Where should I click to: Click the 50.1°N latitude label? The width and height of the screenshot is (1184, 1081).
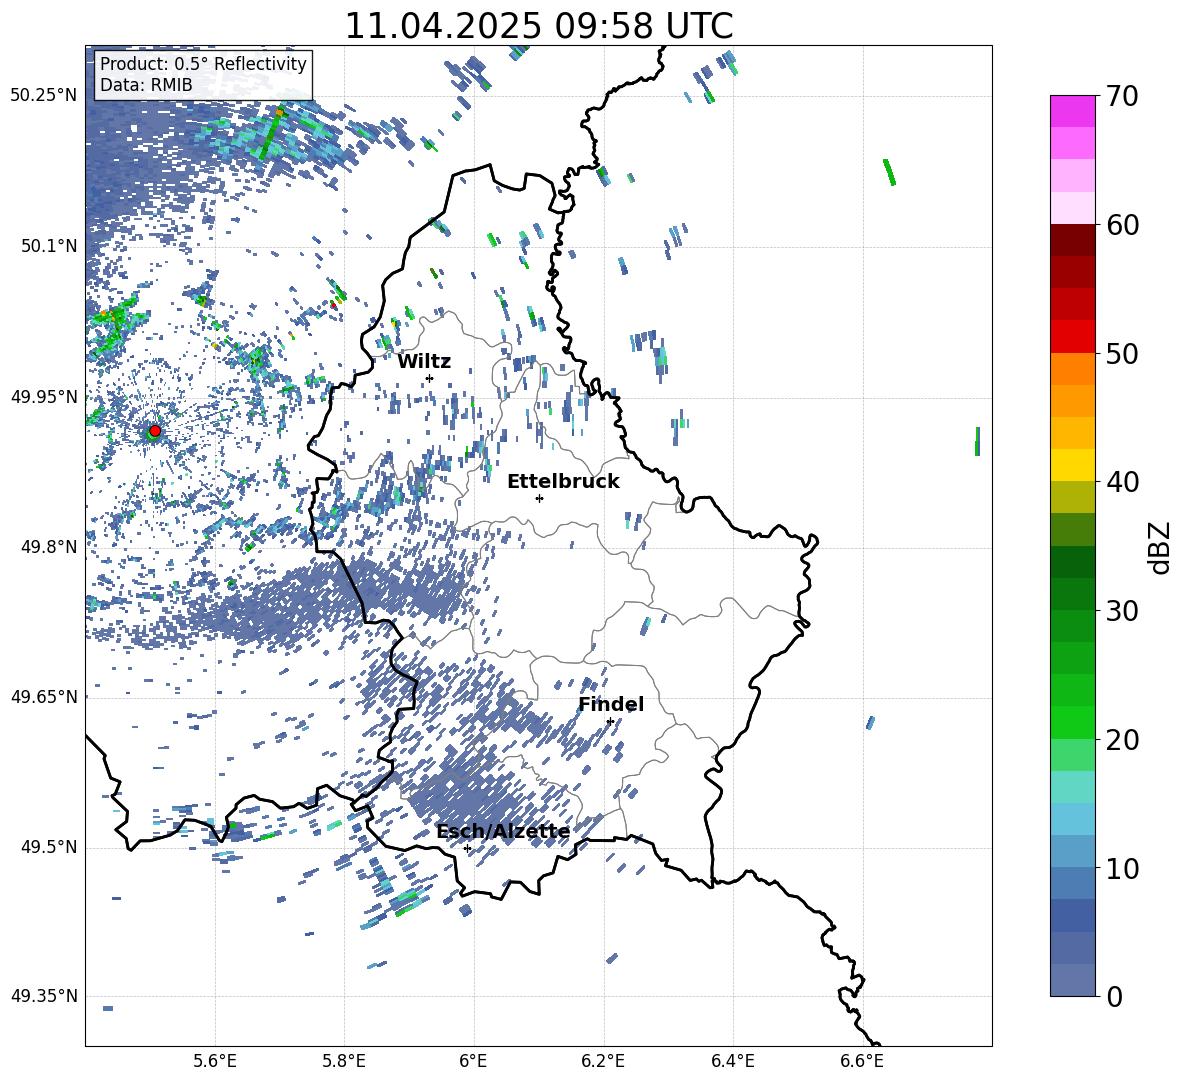tap(49, 246)
